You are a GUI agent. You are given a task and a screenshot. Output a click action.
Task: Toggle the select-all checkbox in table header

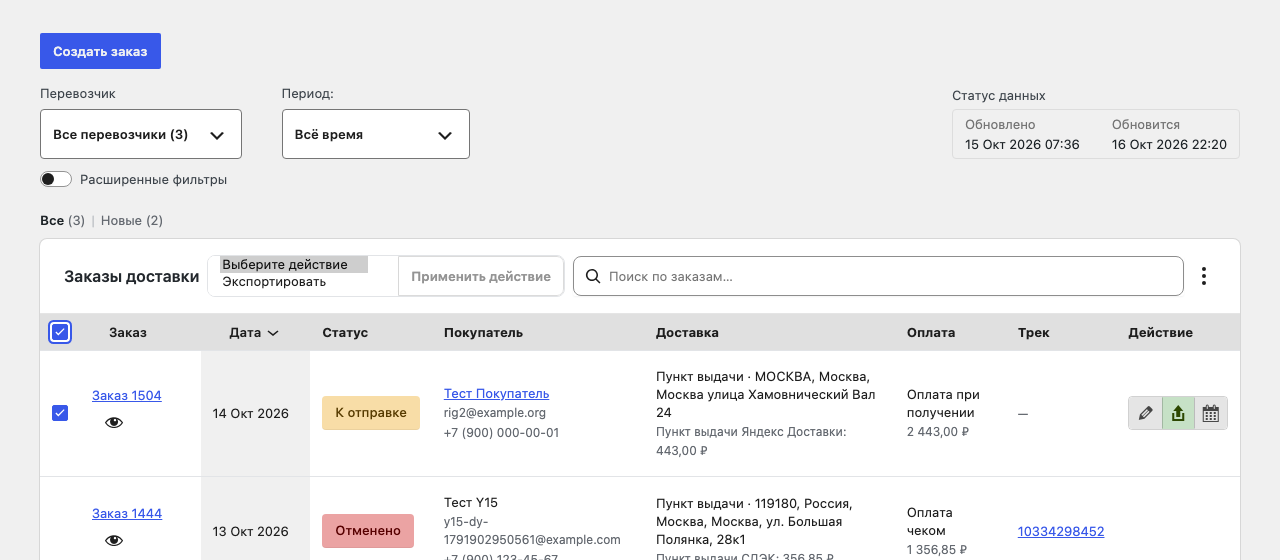(60, 332)
